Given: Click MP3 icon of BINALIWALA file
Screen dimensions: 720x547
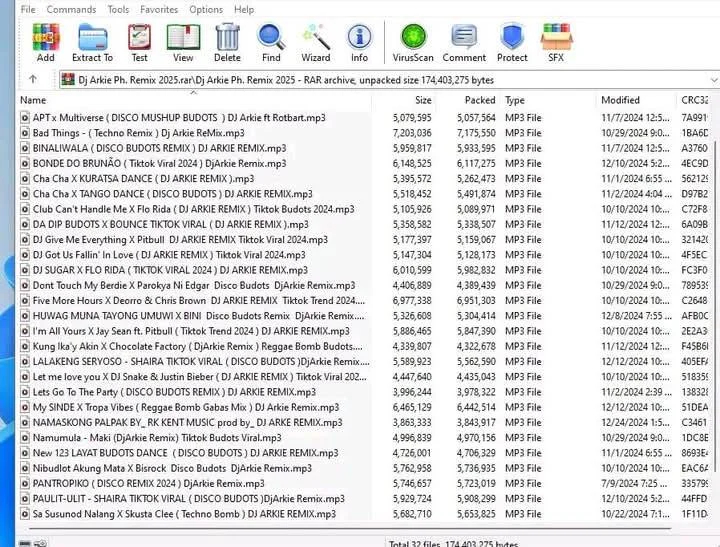Looking at the screenshot, I should pos(25,148).
